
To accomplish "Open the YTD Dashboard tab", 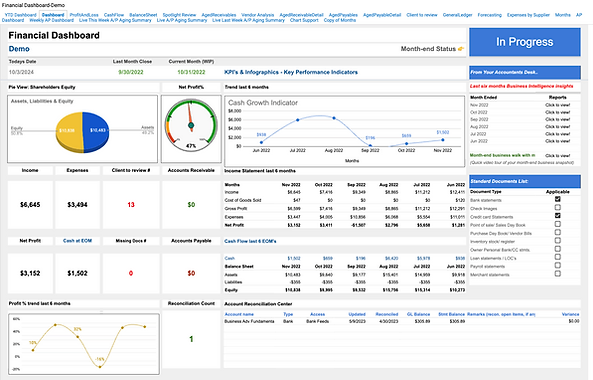I will [20, 15].
